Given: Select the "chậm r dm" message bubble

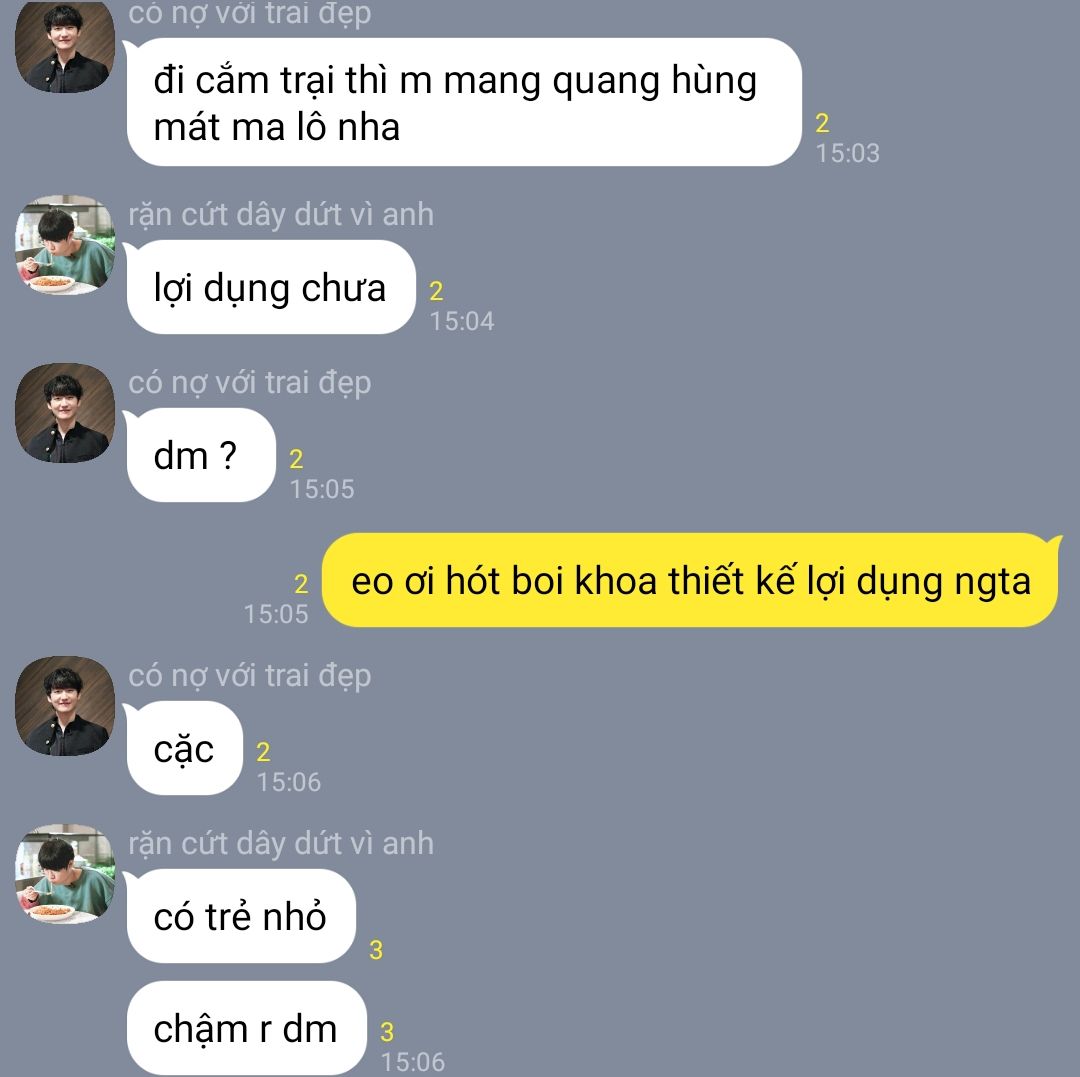Looking at the screenshot, I should click(247, 1028).
